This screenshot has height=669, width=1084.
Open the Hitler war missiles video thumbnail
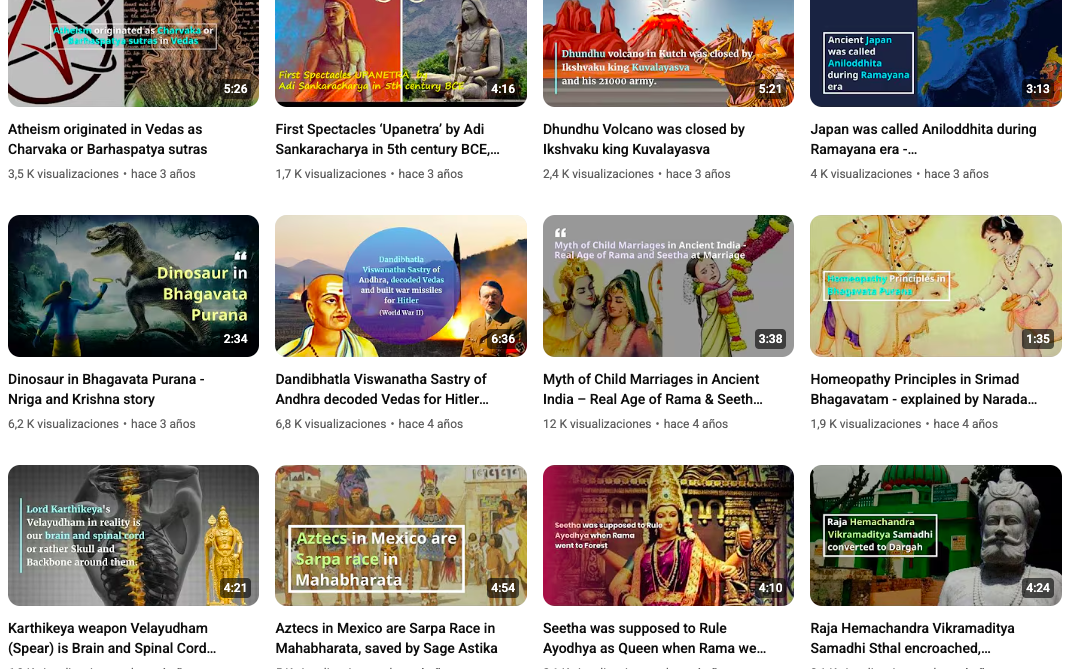(x=401, y=286)
